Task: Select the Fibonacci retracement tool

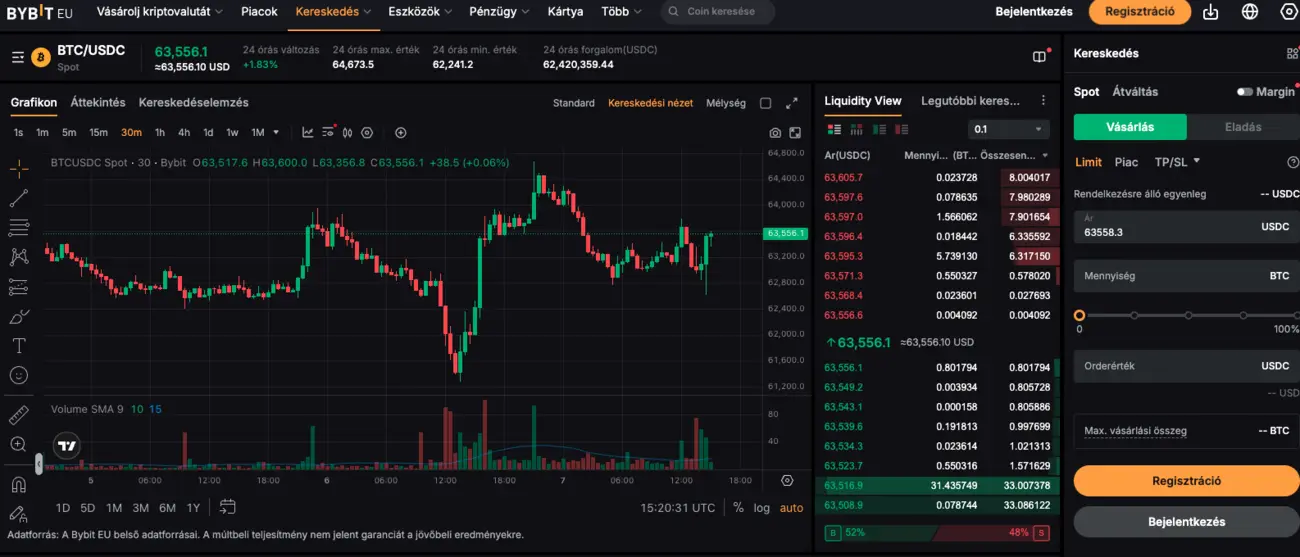Action: pyautogui.click(x=19, y=227)
